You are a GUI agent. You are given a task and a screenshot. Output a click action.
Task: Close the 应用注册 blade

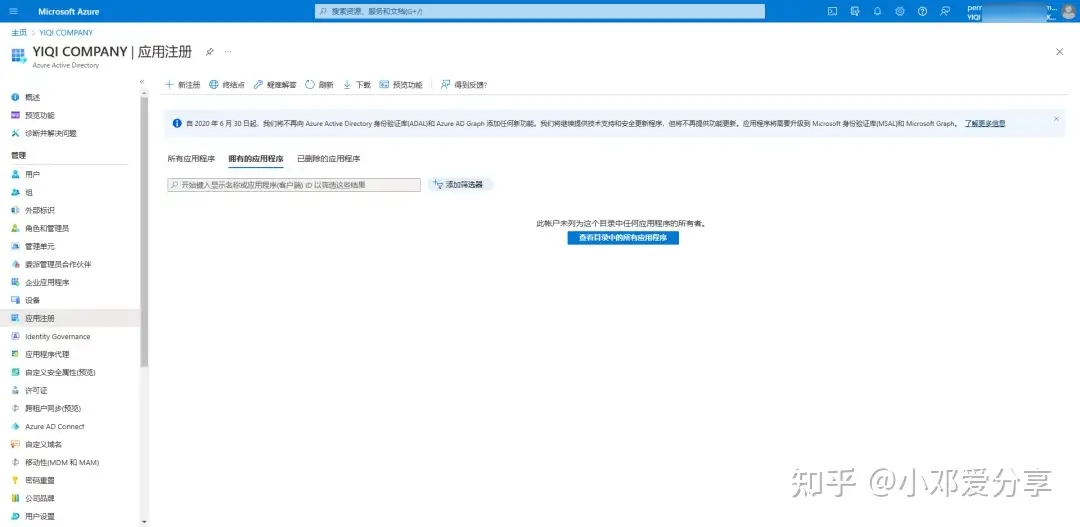pos(1059,52)
